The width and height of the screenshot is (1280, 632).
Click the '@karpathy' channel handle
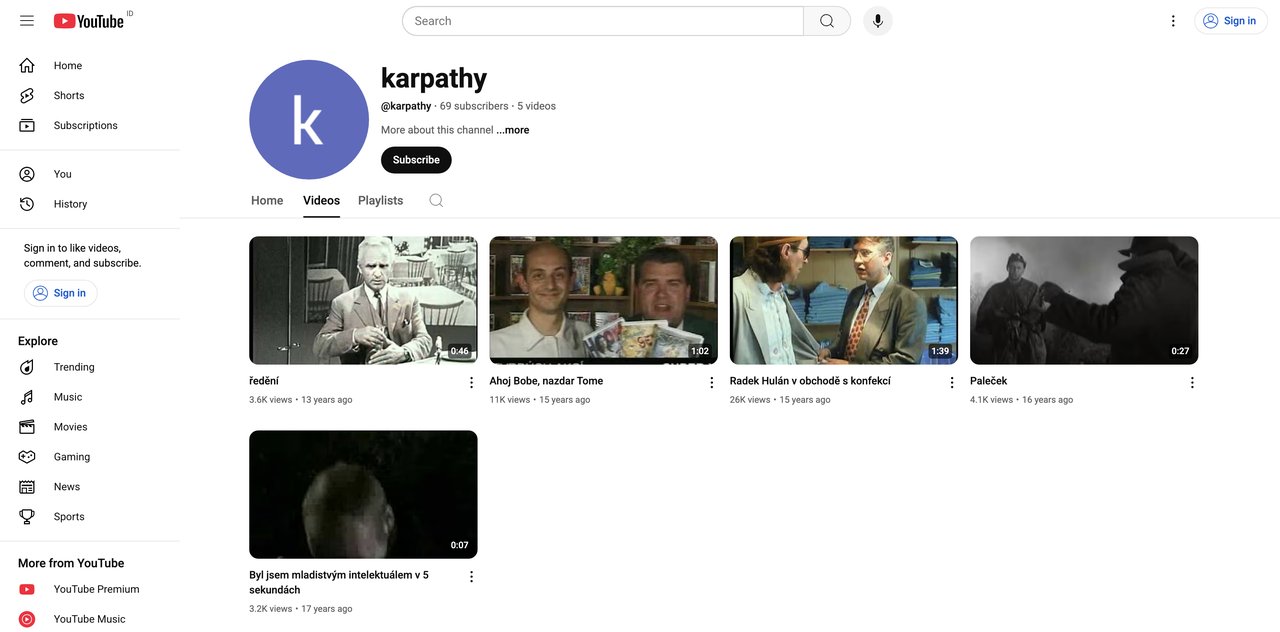[x=406, y=106]
